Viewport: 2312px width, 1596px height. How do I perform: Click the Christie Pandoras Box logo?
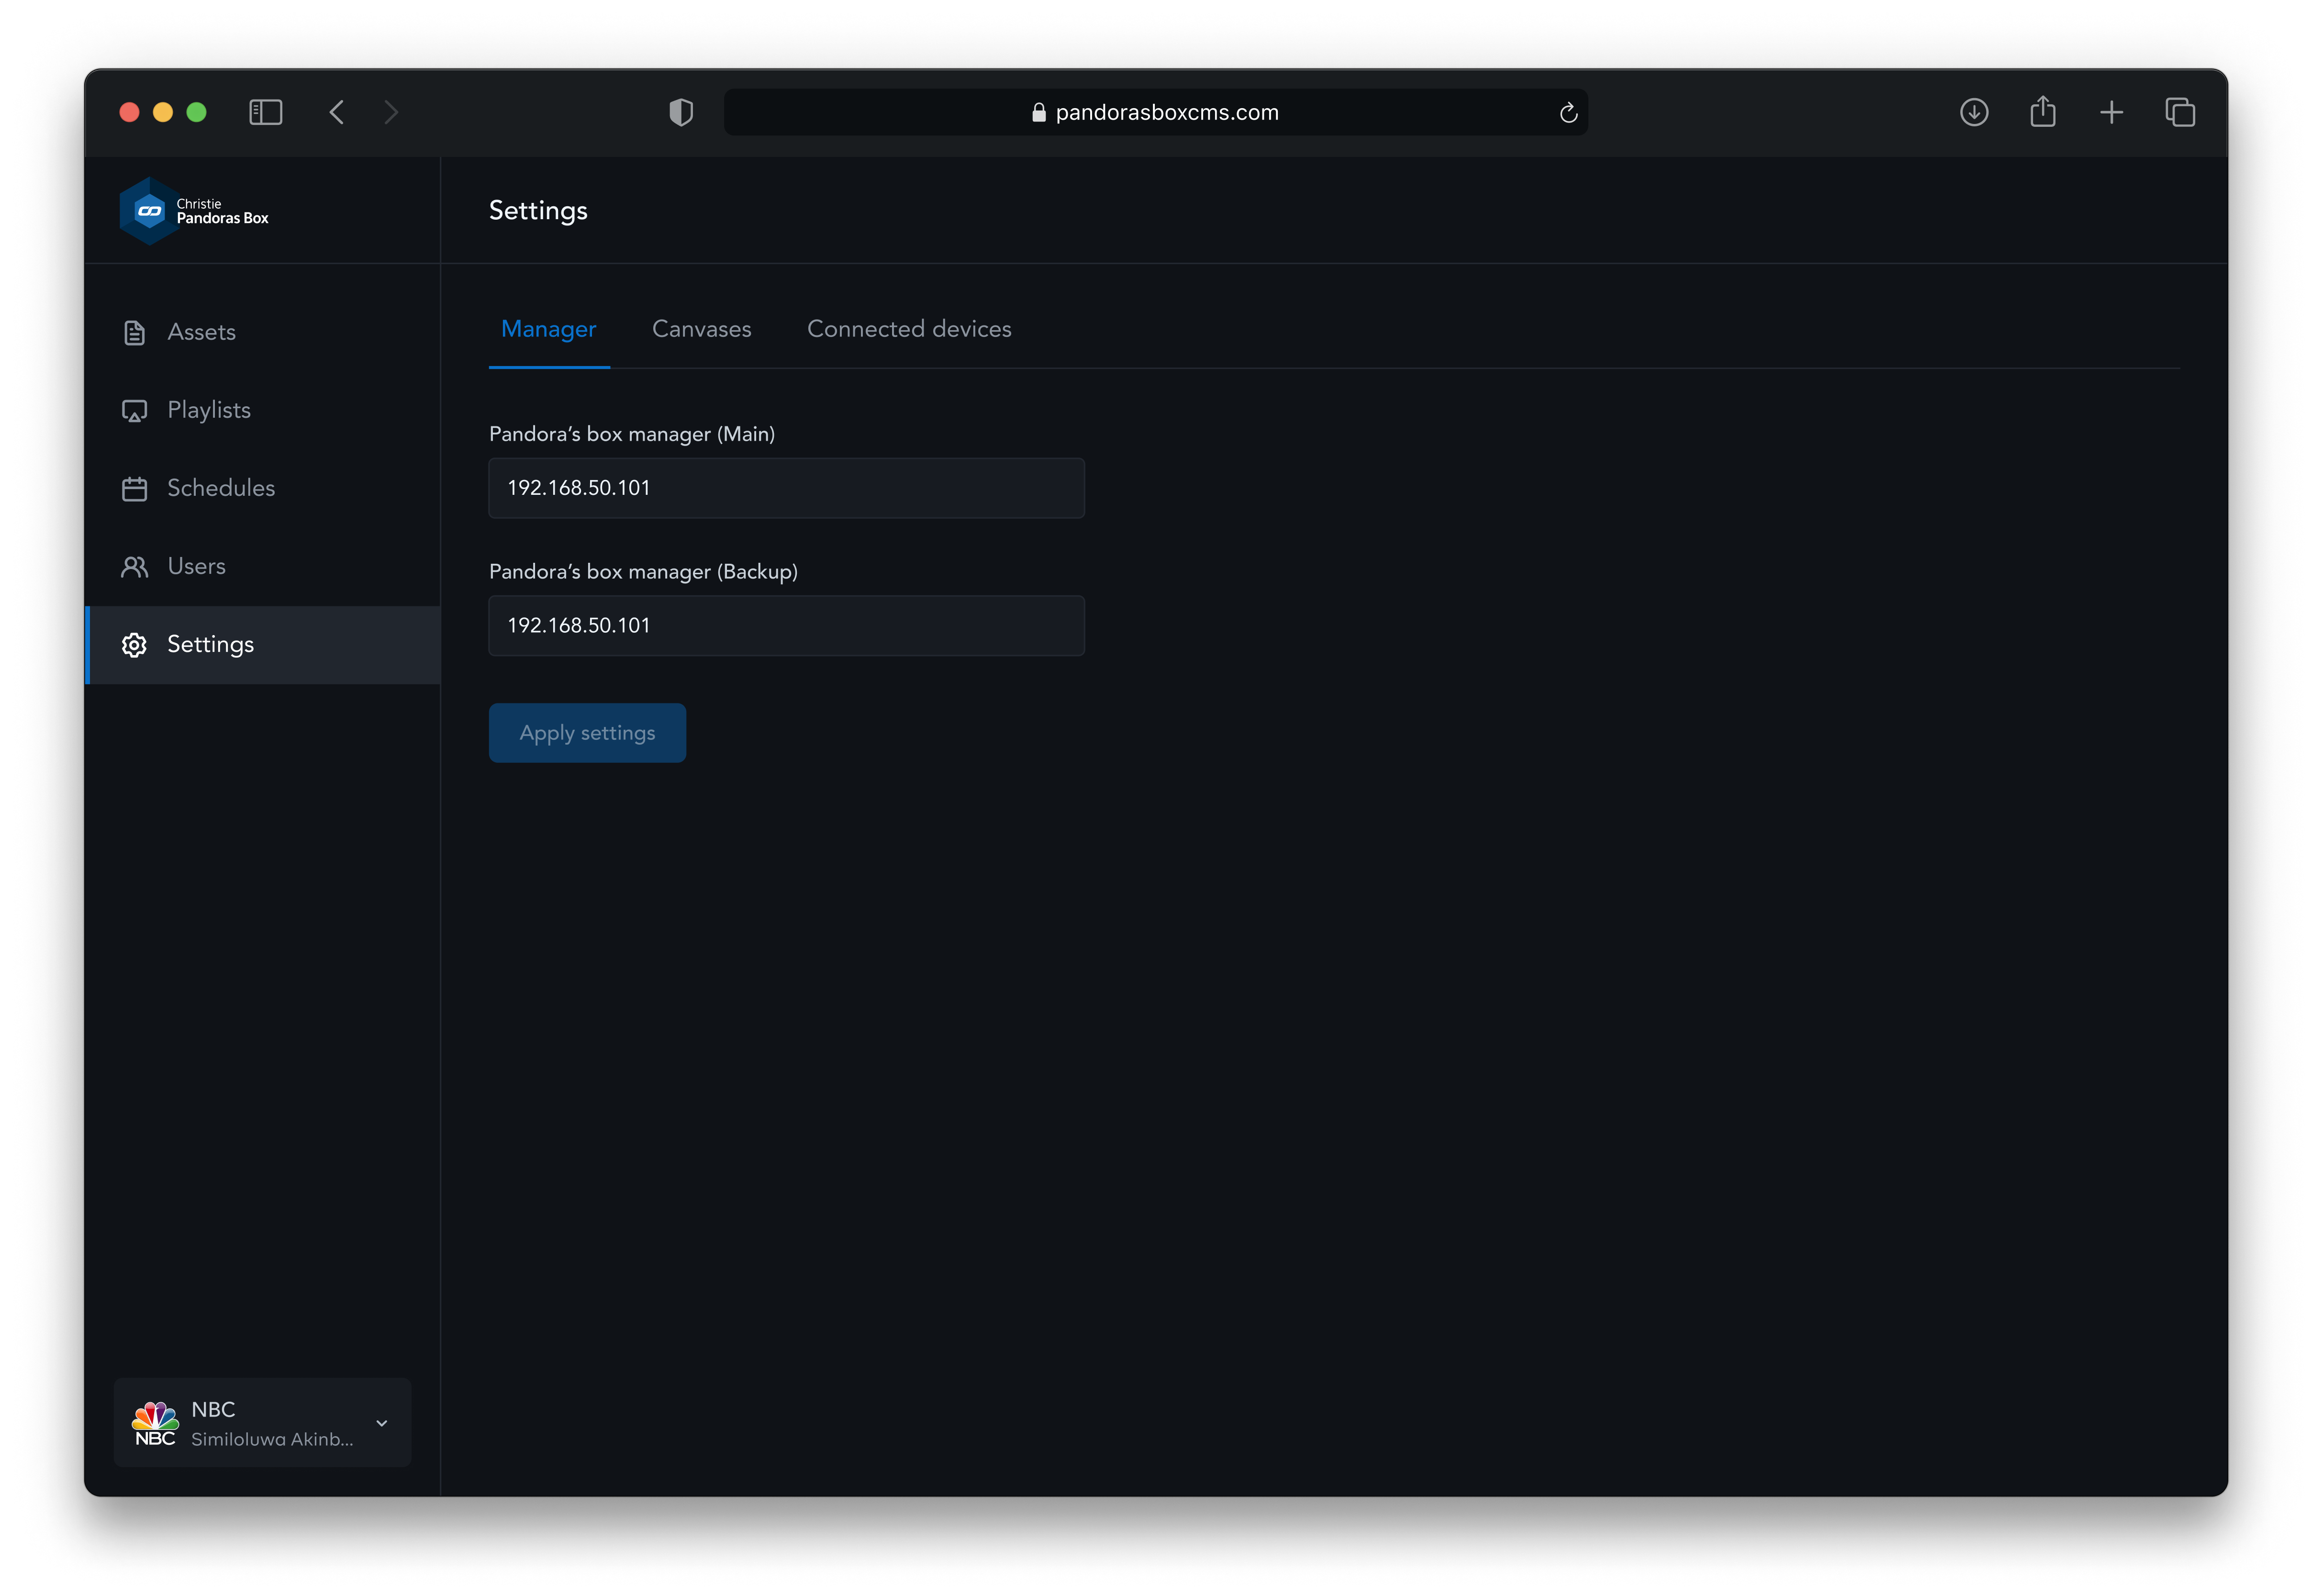coord(194,211)
